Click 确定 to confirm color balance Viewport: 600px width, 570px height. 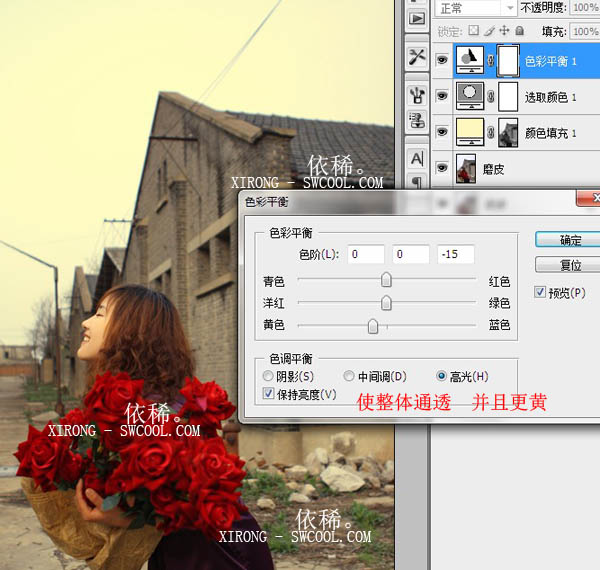click(568, 240)
